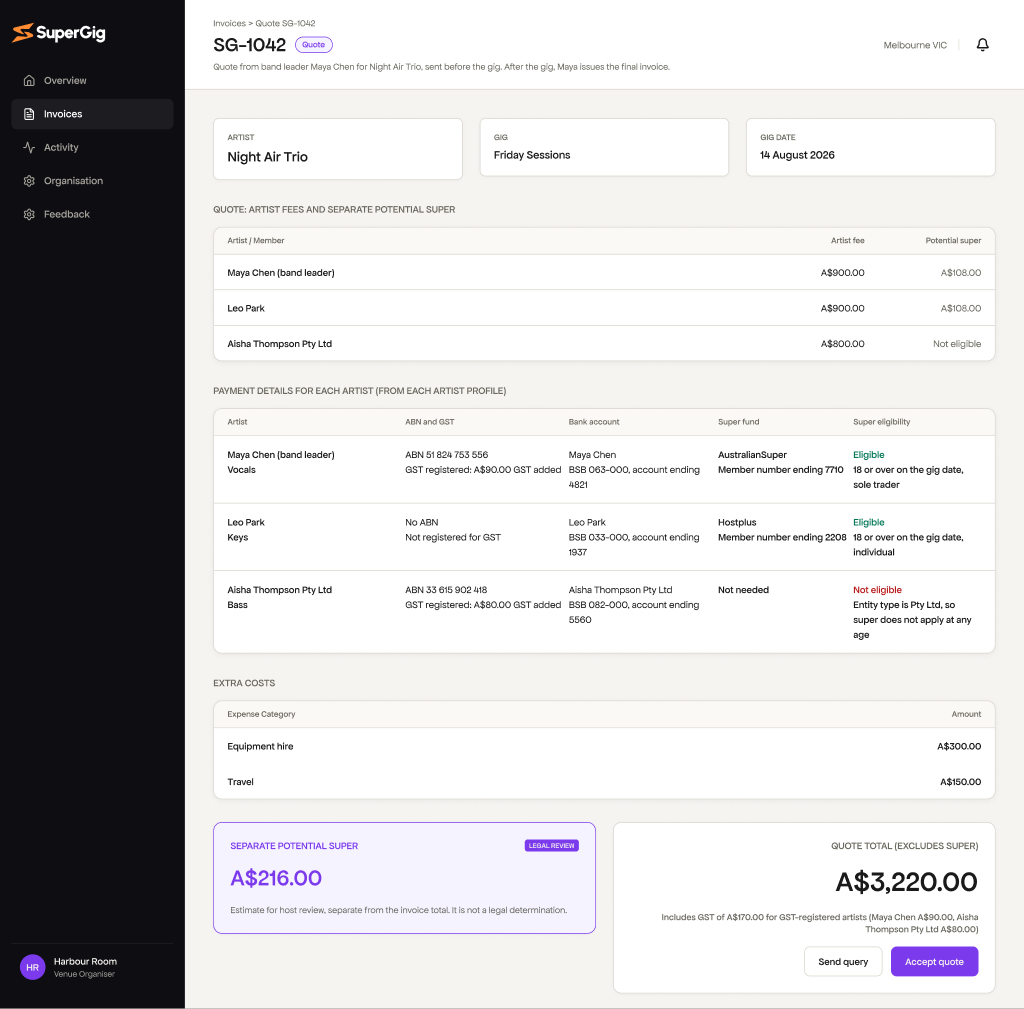Go to Activity in sidebar
1024x1009 pixels.
click(x=92, y=147)
